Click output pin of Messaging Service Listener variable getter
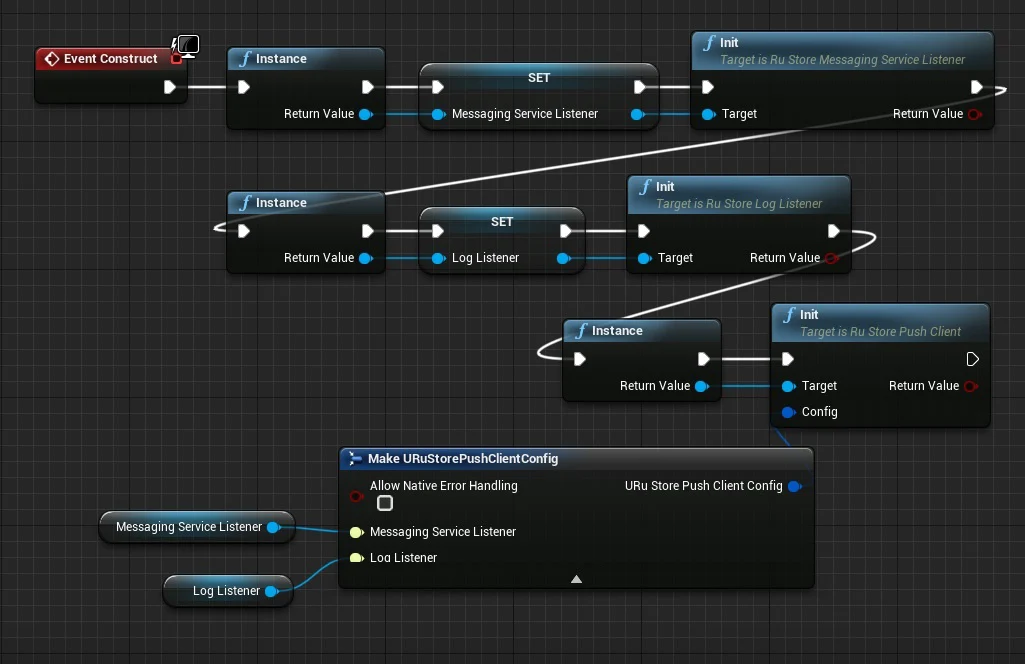Screen dimensions: 1025x664 coord(274,527)
